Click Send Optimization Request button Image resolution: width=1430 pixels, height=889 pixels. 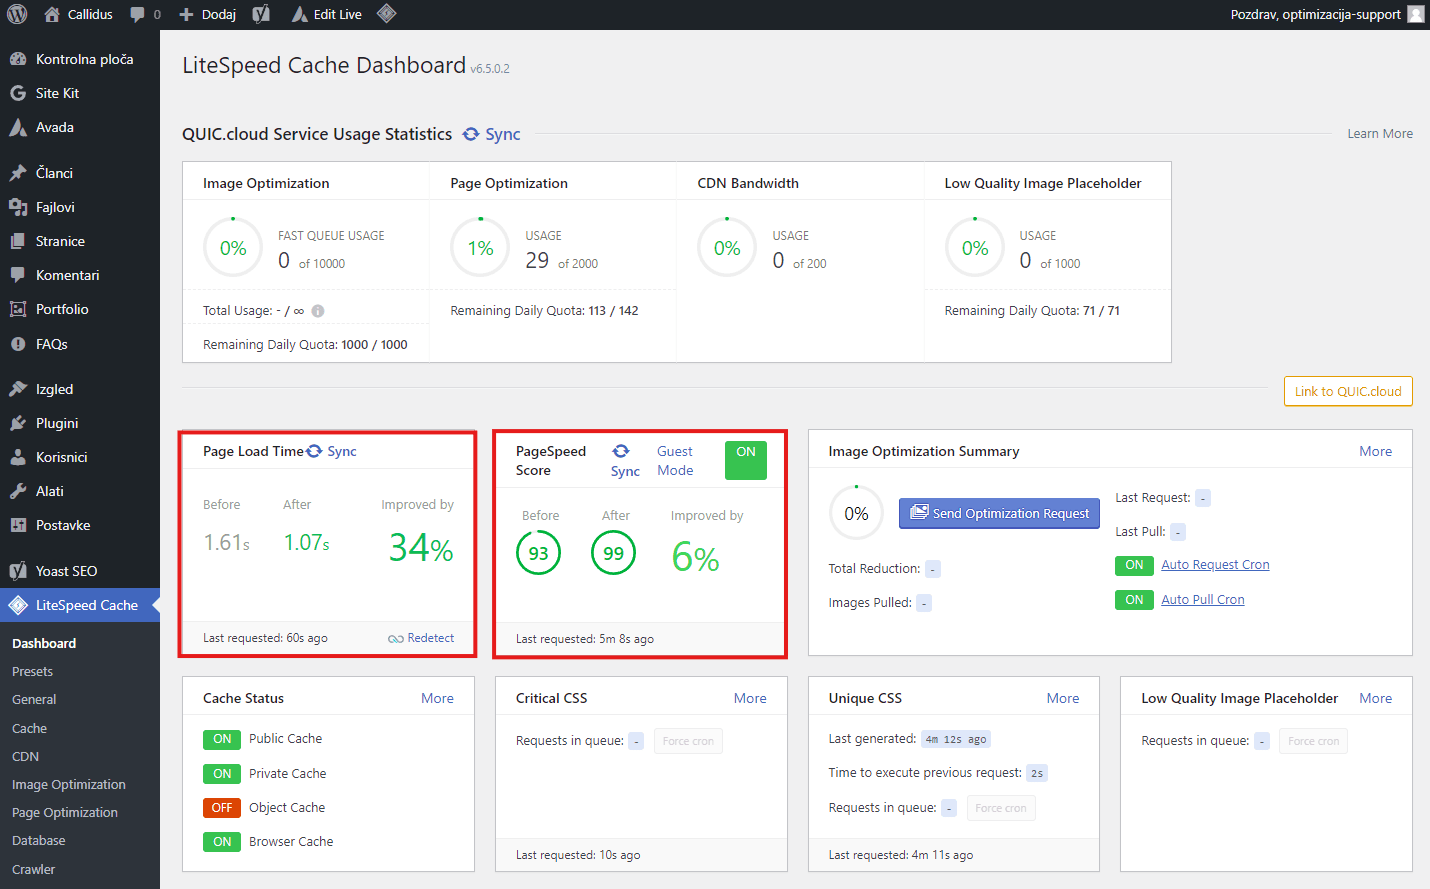999,513
